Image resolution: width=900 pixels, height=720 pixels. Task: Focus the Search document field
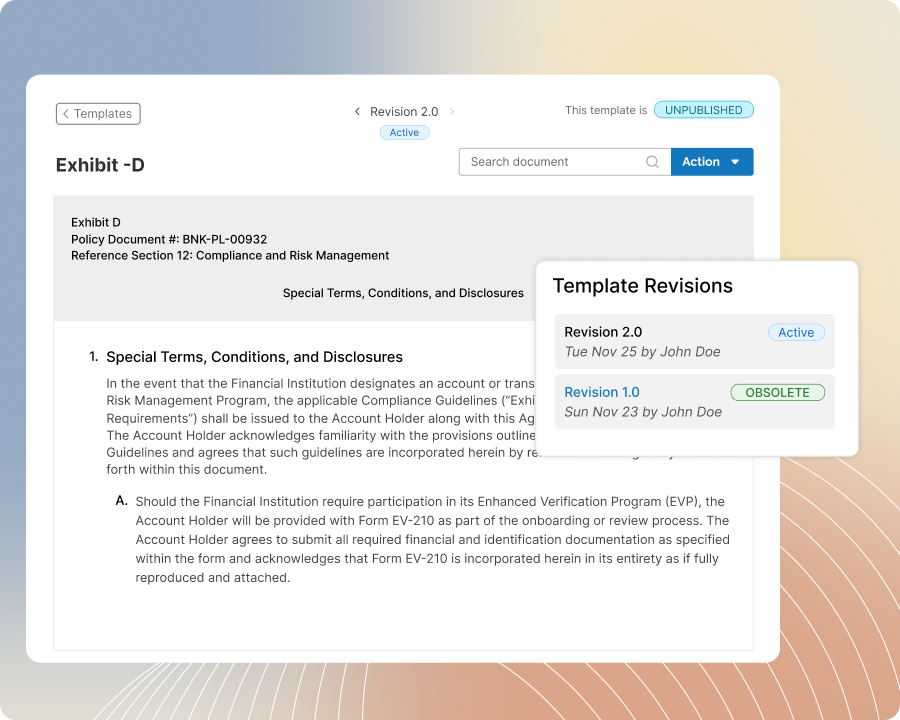coord(565,162)
